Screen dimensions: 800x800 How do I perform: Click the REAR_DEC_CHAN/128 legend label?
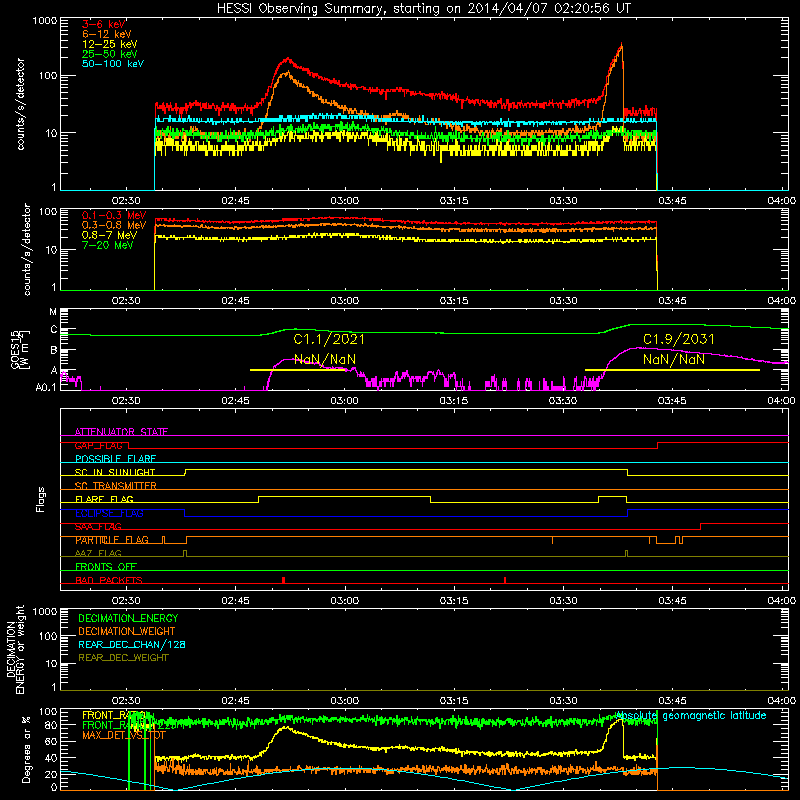[132, 644]
